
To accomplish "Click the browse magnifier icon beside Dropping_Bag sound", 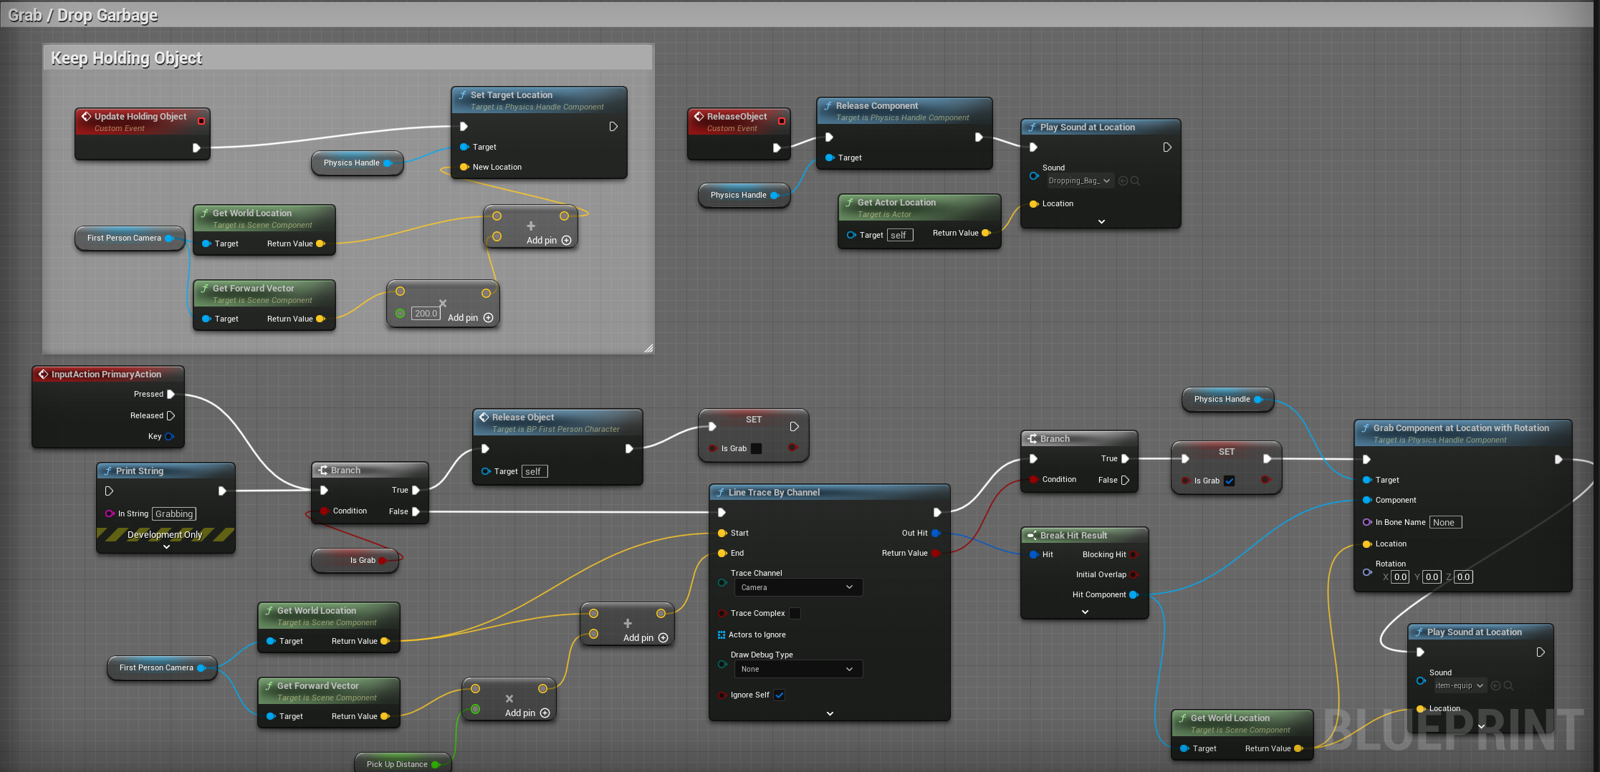I will [1135, 181].
